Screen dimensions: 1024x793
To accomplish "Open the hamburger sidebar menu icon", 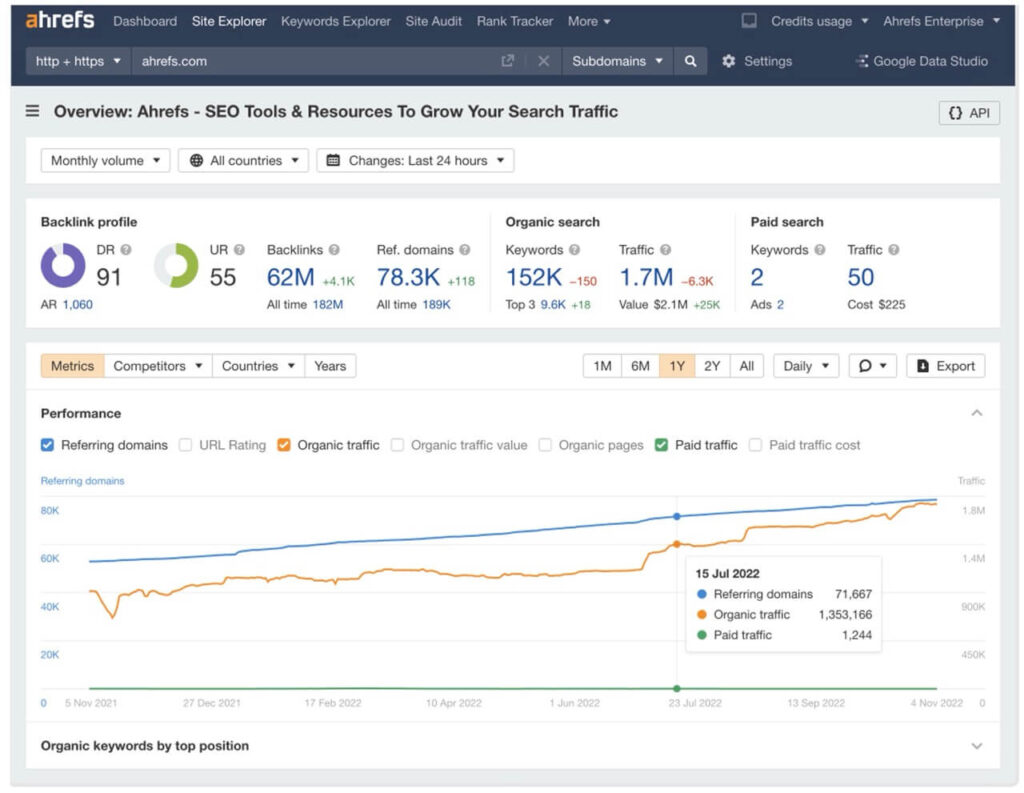I will (x=33, y=112).
